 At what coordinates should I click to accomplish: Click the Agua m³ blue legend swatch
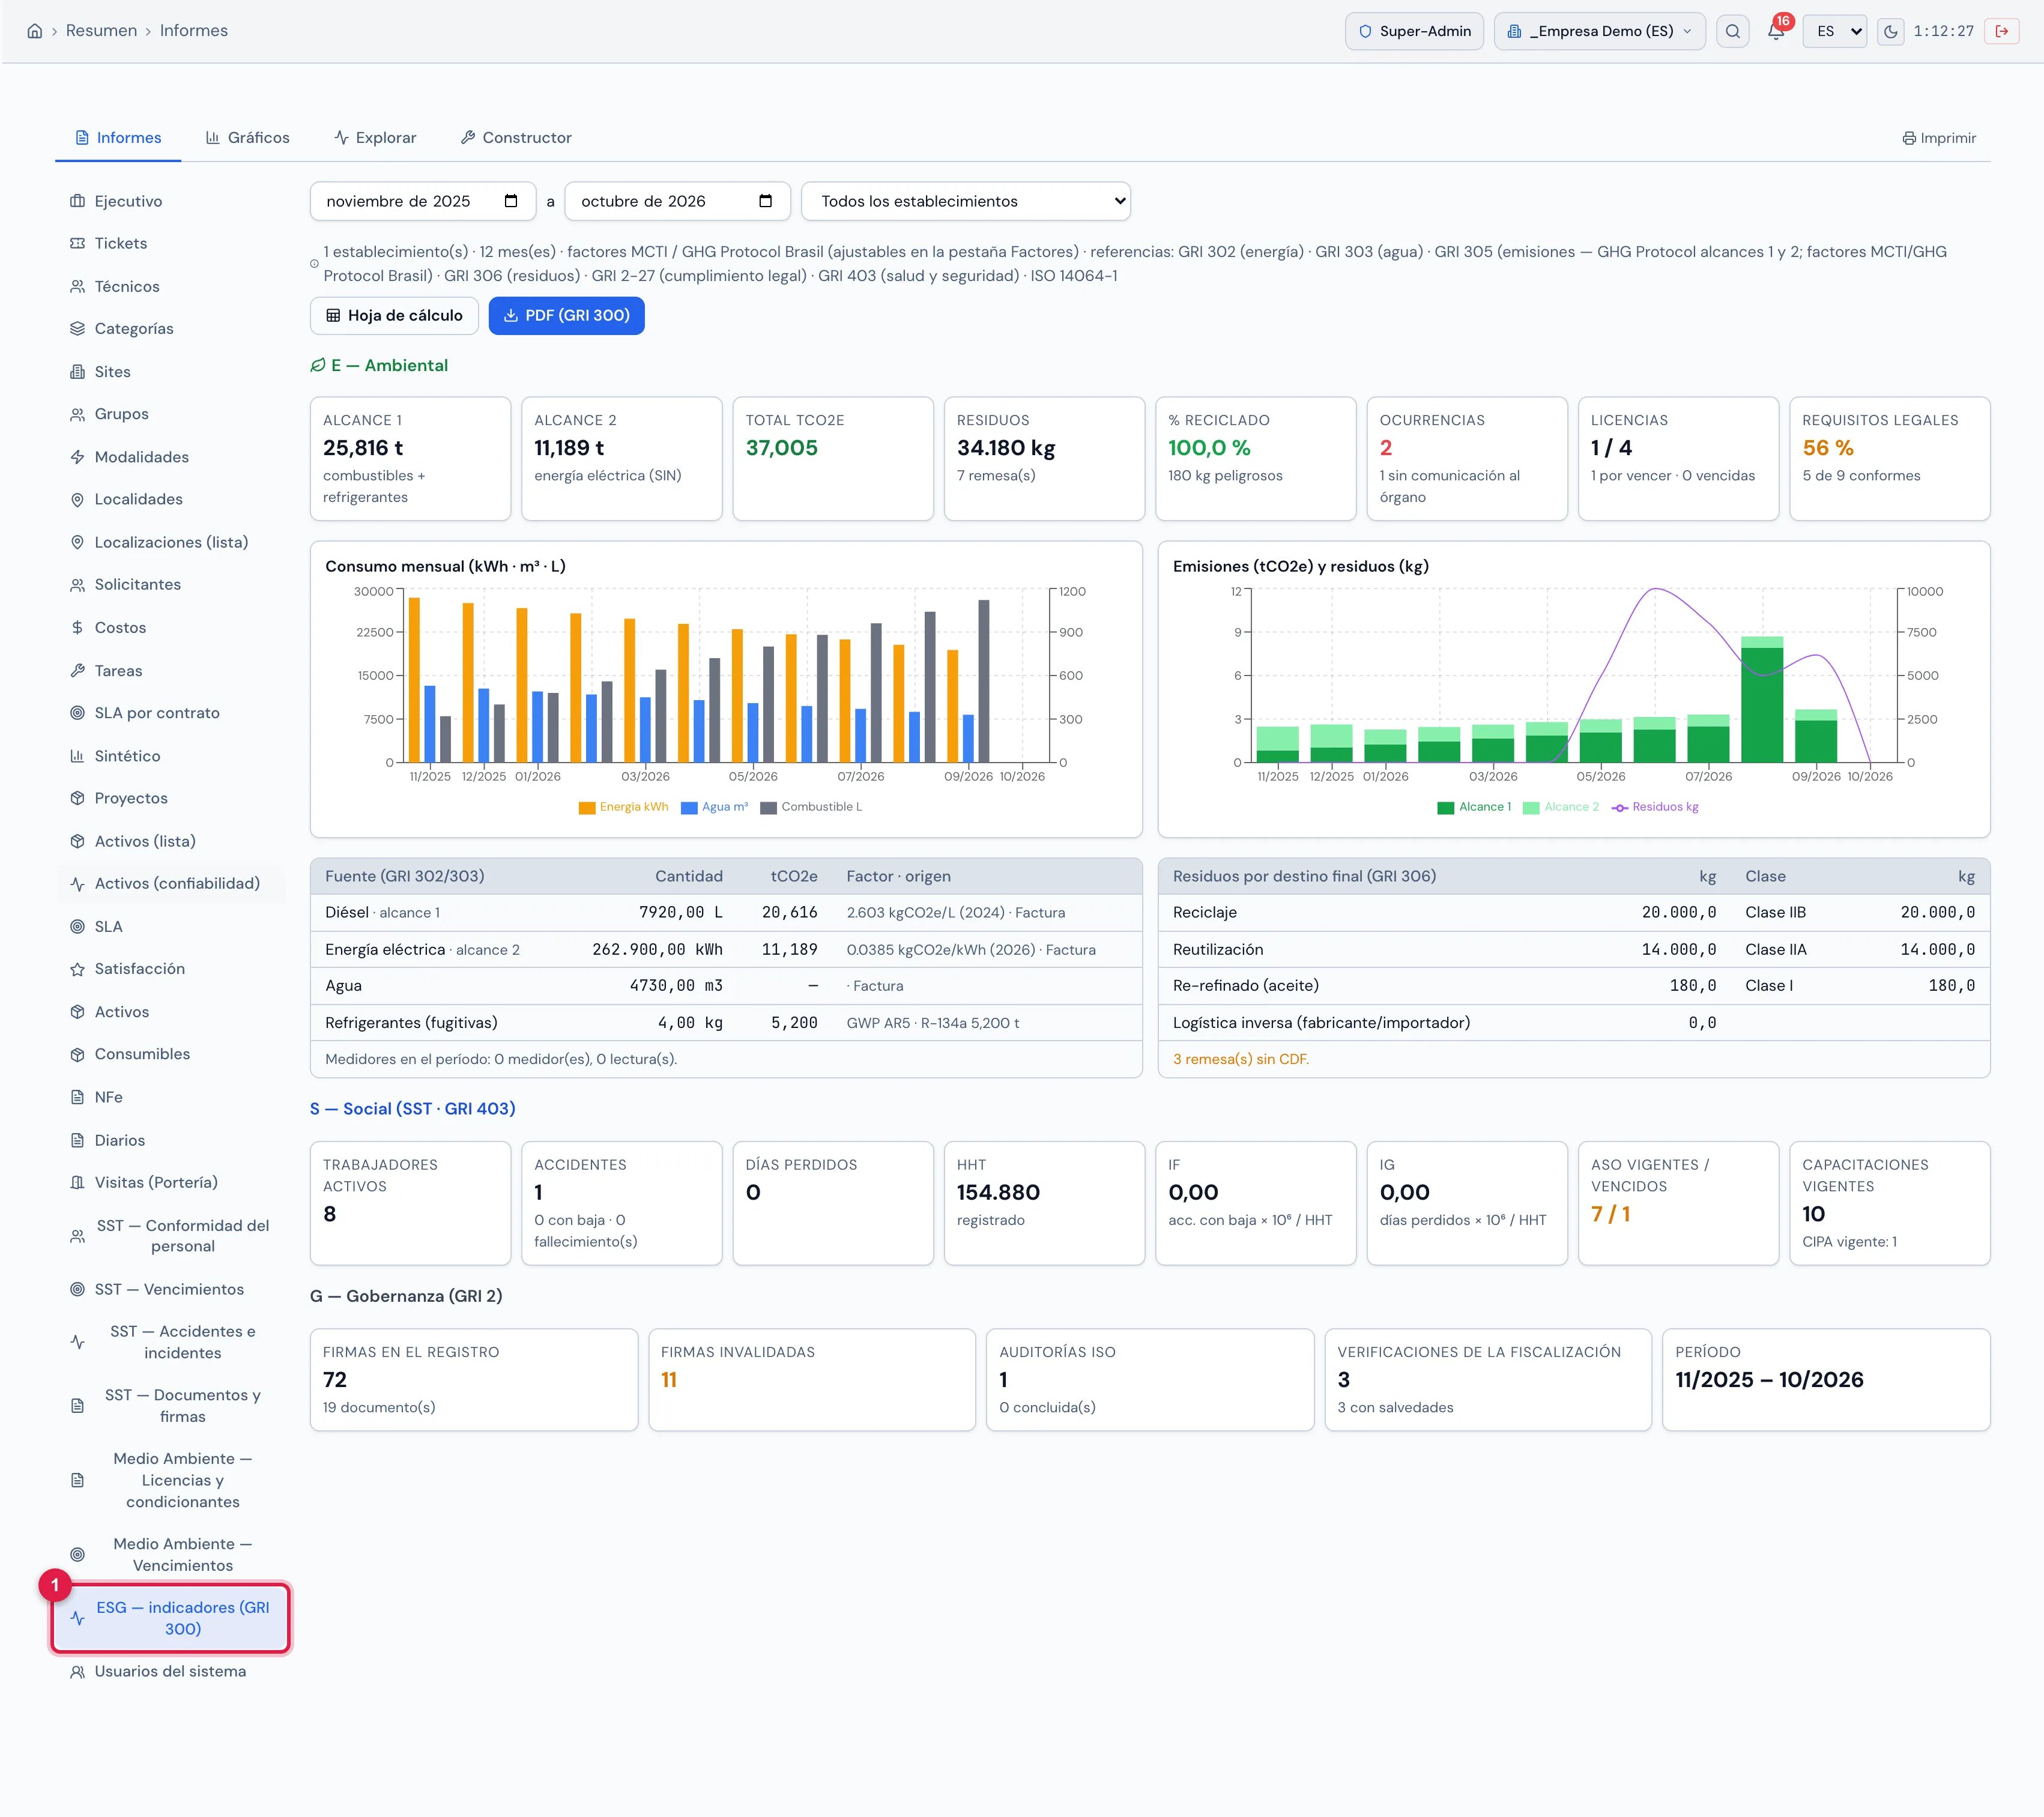pyautogui.click(x=689, y=808)
